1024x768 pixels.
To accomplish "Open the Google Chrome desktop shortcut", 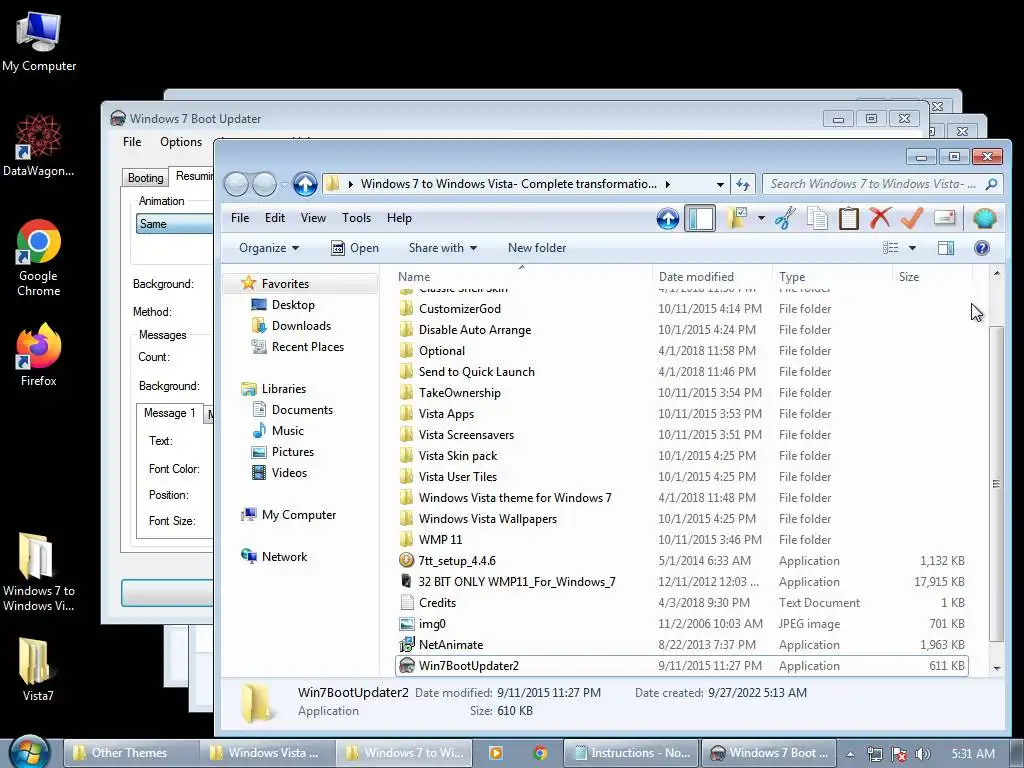I will click(x=39, y=259).
